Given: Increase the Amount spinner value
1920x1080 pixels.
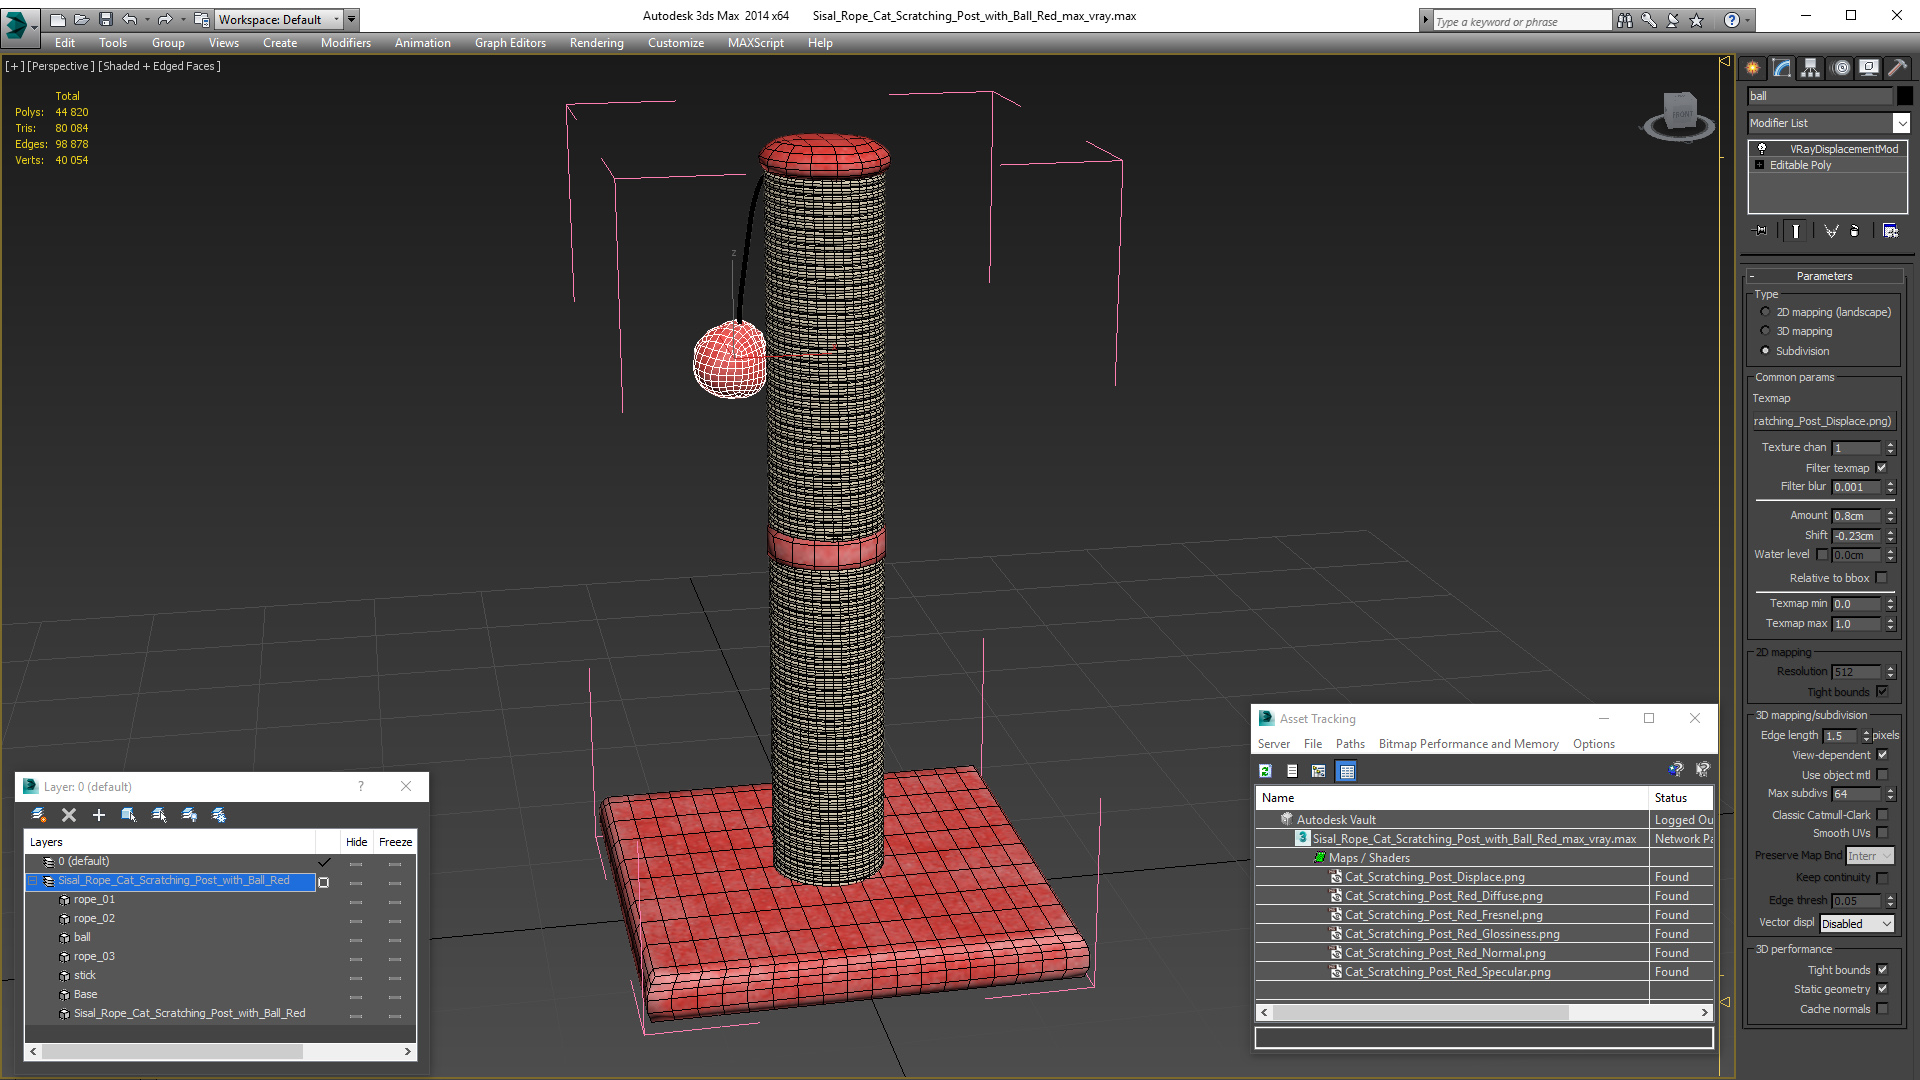Looking at the screenshot, I should point(1890,512).
